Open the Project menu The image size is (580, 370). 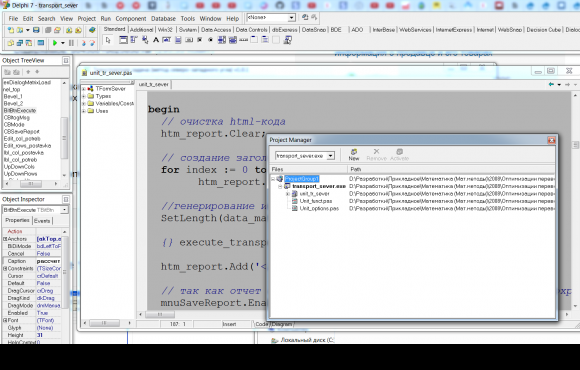coord(87,18)
